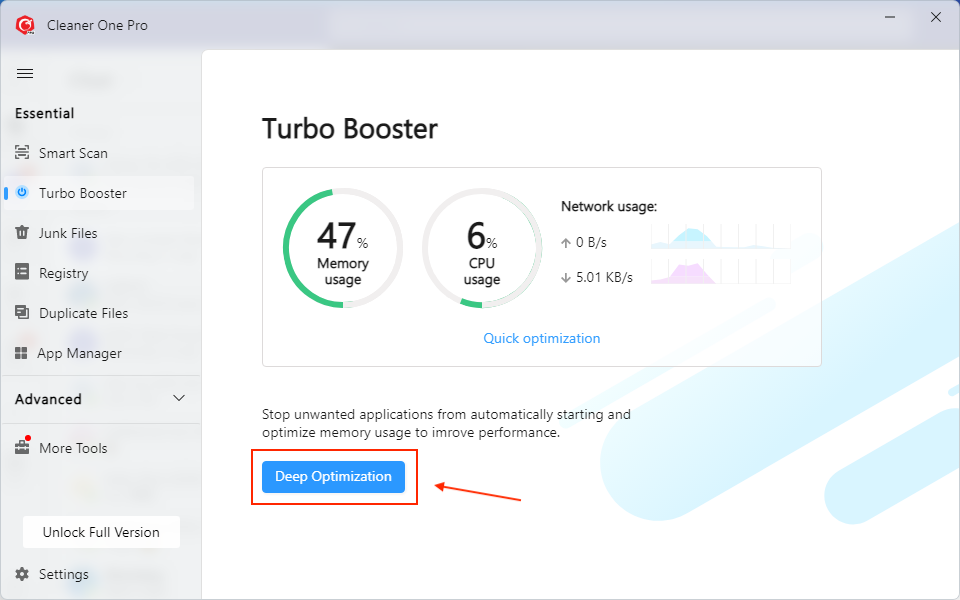Screen dimensions: 960x600
Task: Click the Smart Scan icon
Action: [x=22, y=153]
